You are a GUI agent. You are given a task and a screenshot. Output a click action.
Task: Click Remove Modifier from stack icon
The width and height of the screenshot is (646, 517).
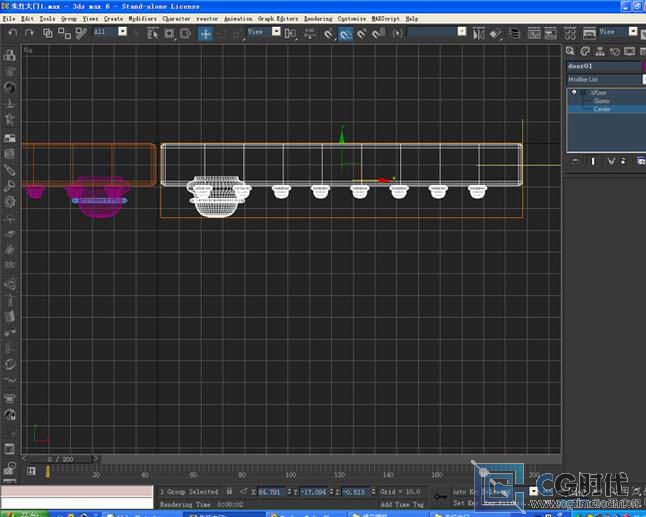tap(623, 161)
